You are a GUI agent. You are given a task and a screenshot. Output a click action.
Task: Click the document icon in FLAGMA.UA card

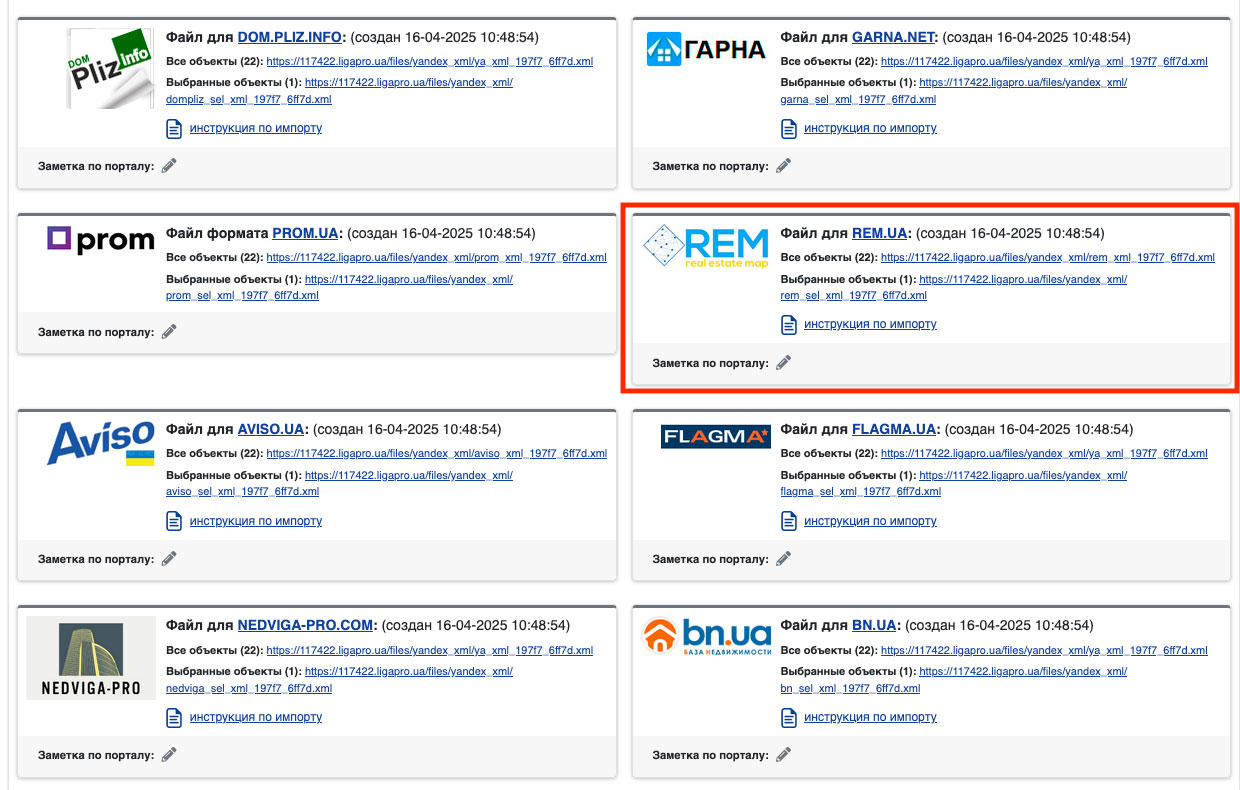pyautogui.click(x=788, y=521)
